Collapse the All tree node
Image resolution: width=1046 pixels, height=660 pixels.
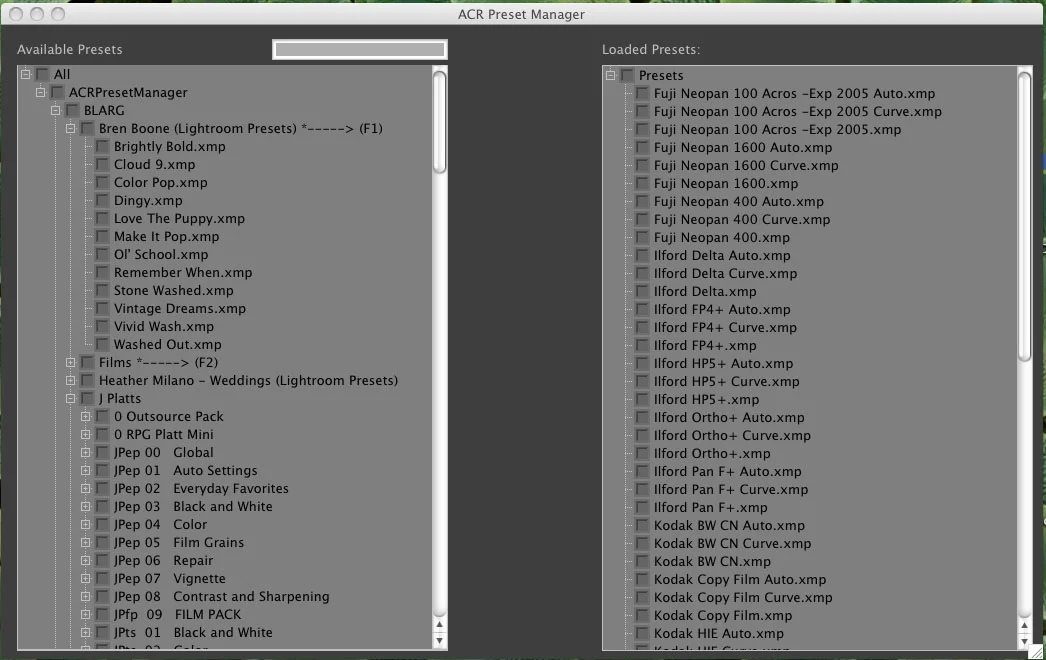tap(25, 74)
